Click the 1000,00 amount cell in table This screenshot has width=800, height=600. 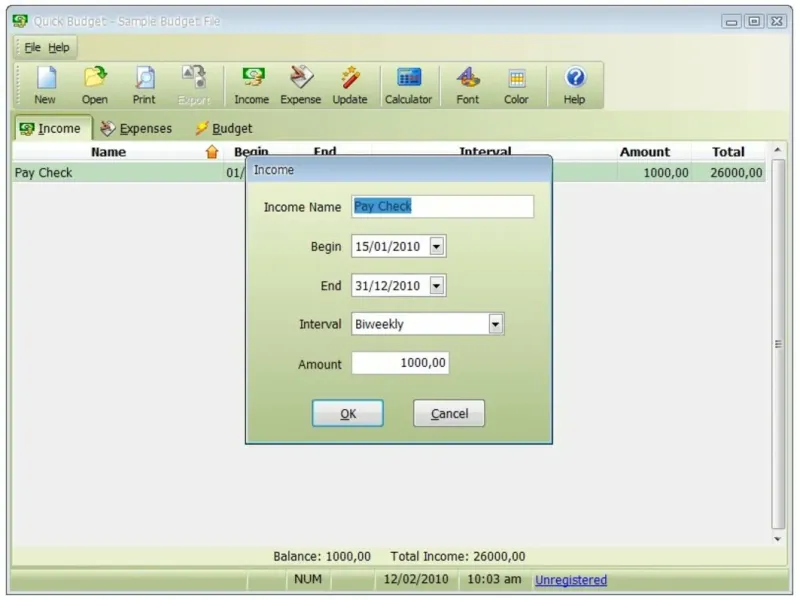pos(666,173)
